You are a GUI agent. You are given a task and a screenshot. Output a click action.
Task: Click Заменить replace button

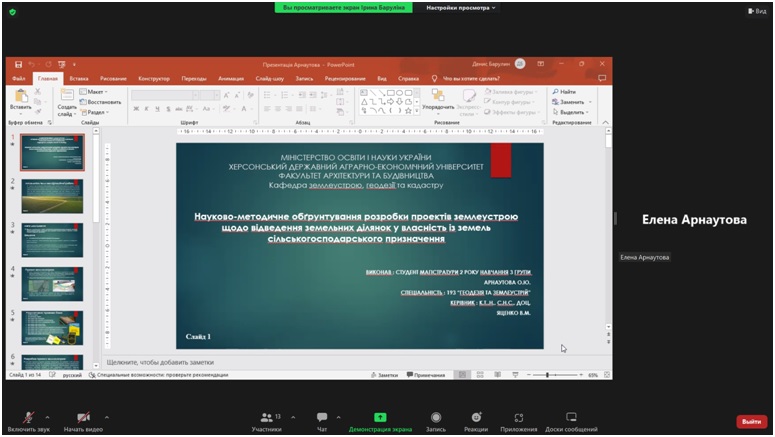(x=572, y=102)
